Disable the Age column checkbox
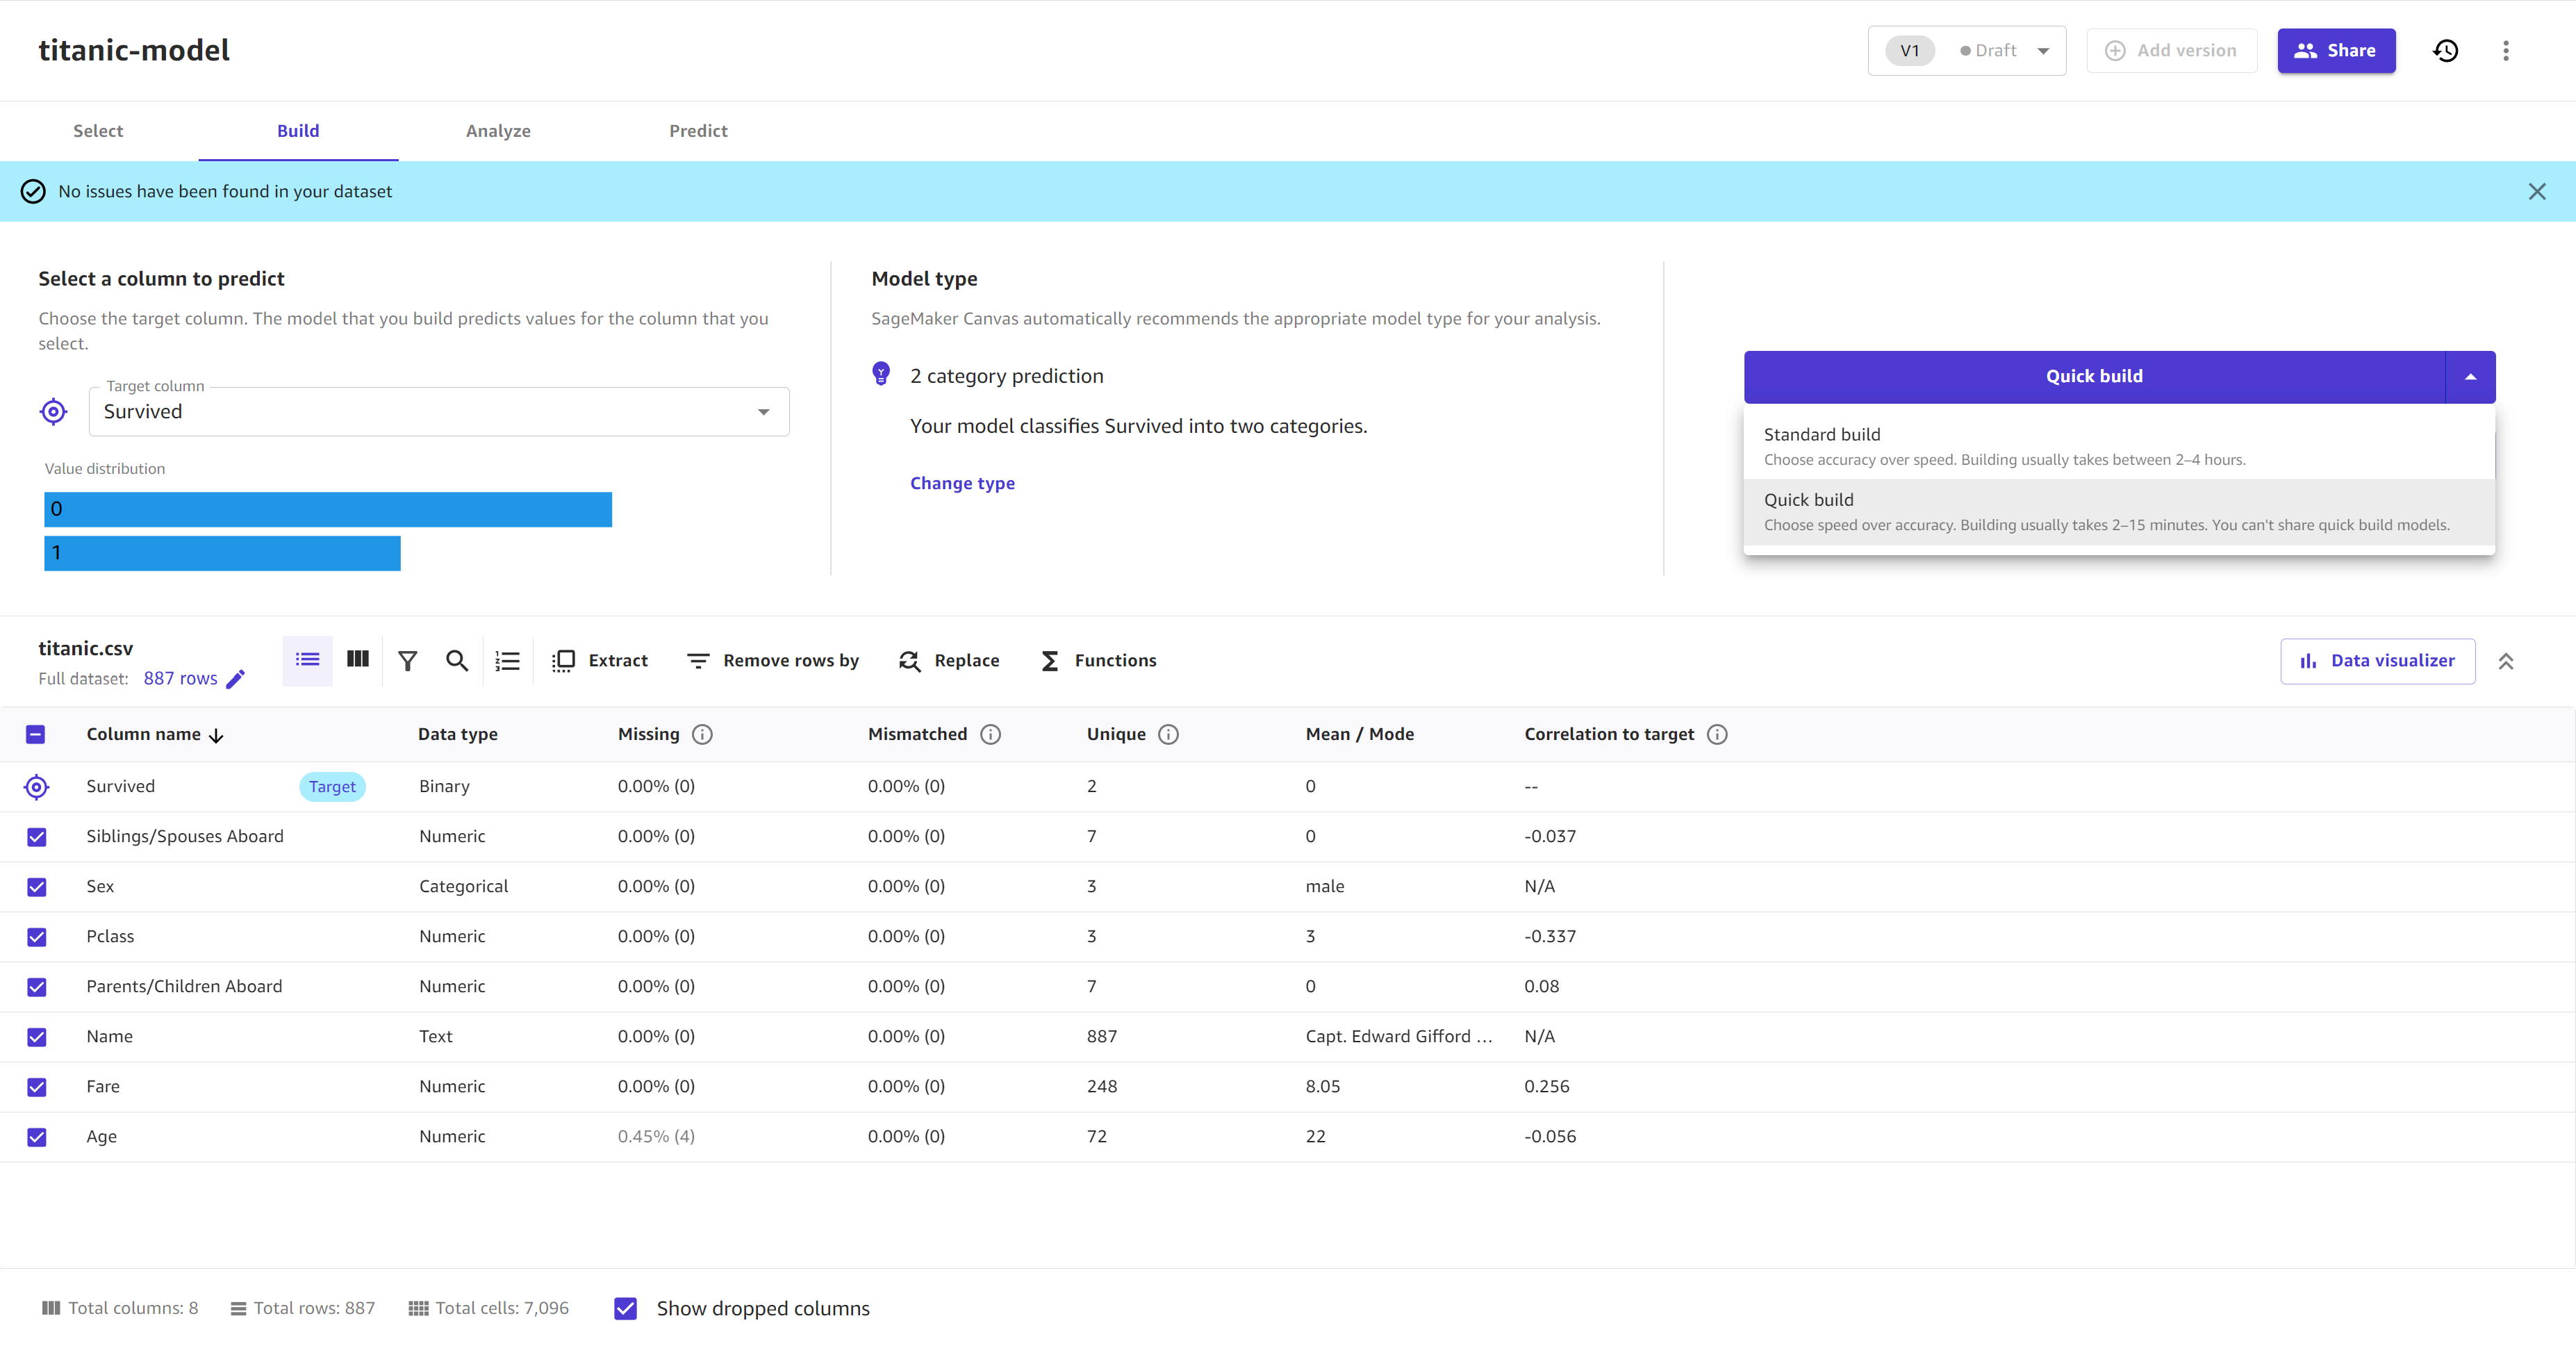This screenshot has height=1348, width=2576. coord(36,1137)
